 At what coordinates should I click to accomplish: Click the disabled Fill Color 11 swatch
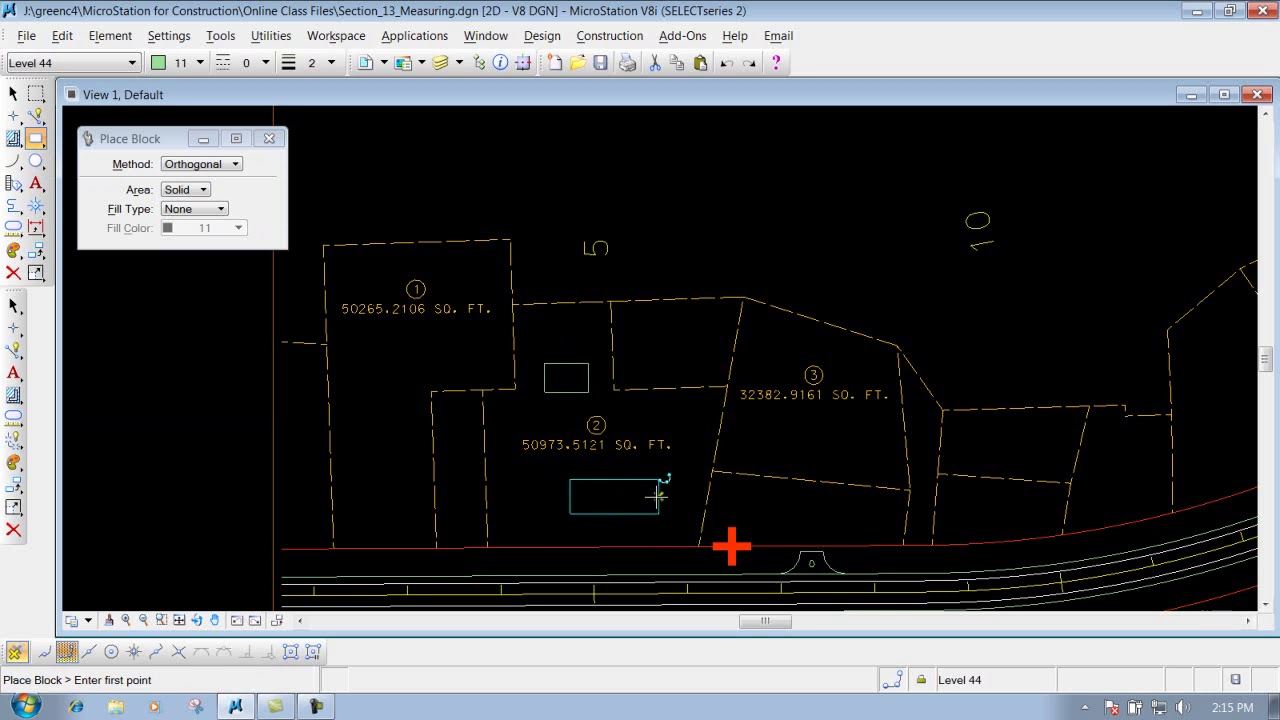pyautogui.click(x=168, y=228)
